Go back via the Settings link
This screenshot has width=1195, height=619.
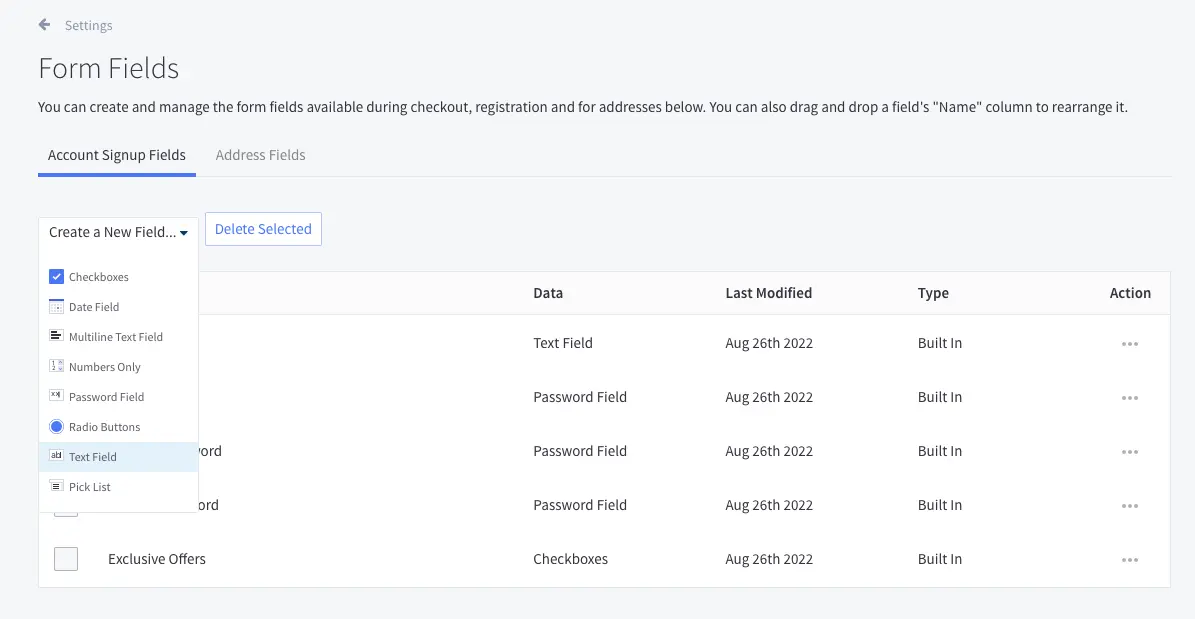[x=88, y=26]
